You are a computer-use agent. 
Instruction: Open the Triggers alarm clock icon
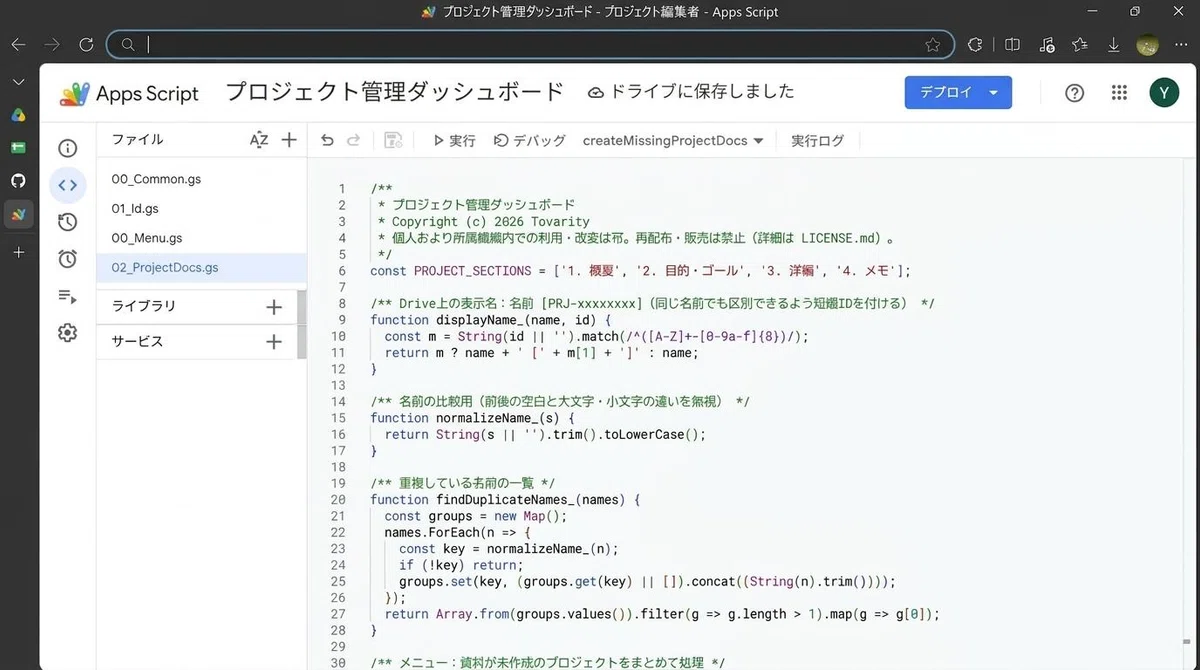click(67, 259)
